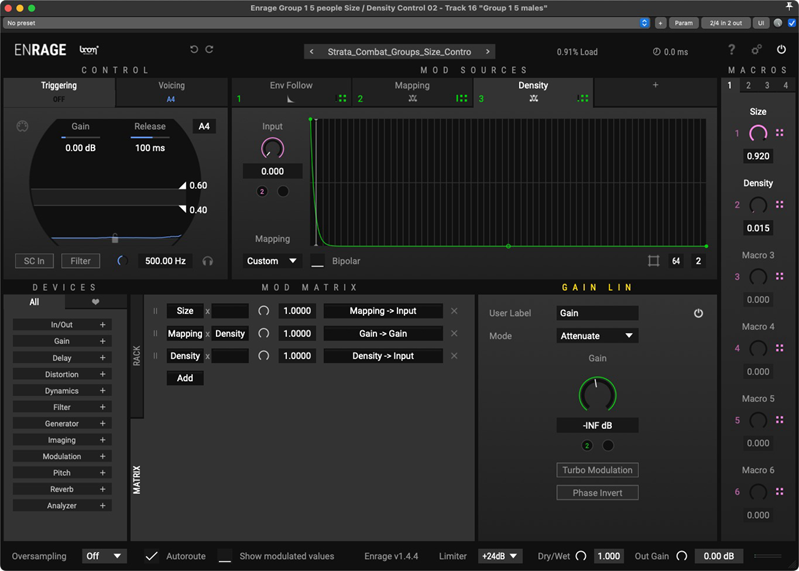Remove the Gain -> Gain matrix row
Viewport: 799px width, 571px height.
(454, 334)
